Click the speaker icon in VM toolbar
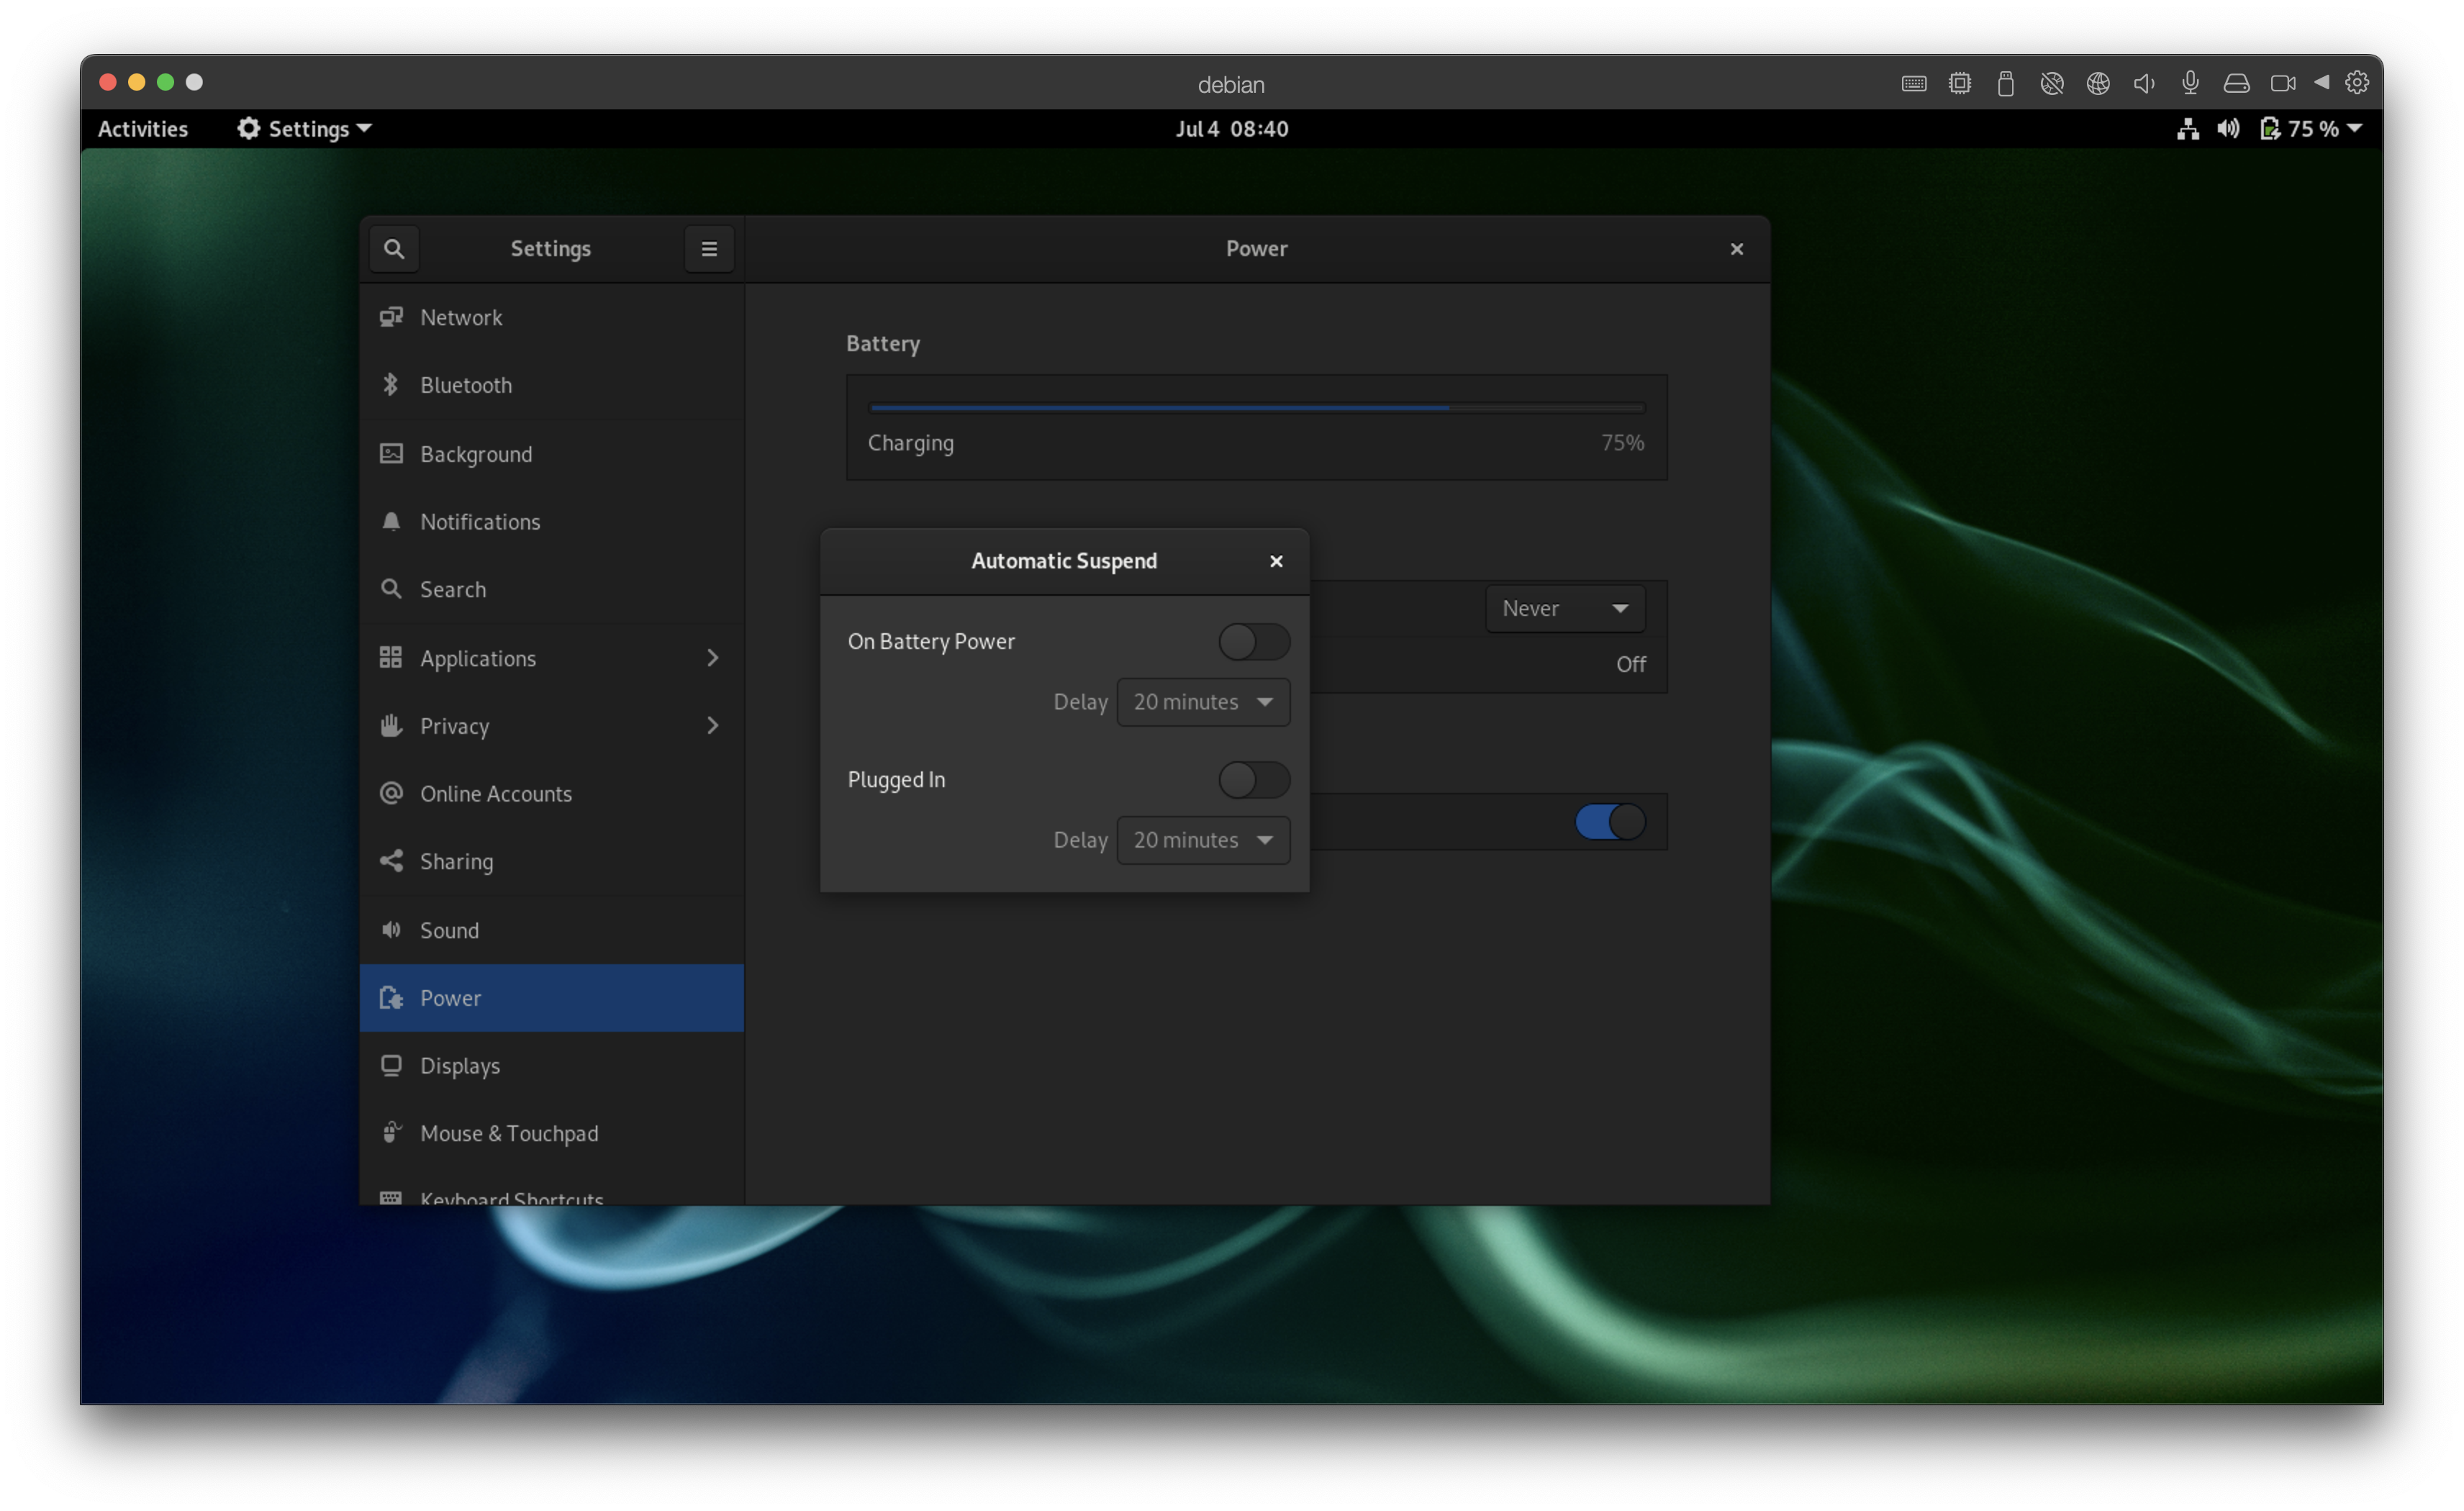Image resolution: width=2464 pixels, height=1511 pixels. tap(2144, 83)
